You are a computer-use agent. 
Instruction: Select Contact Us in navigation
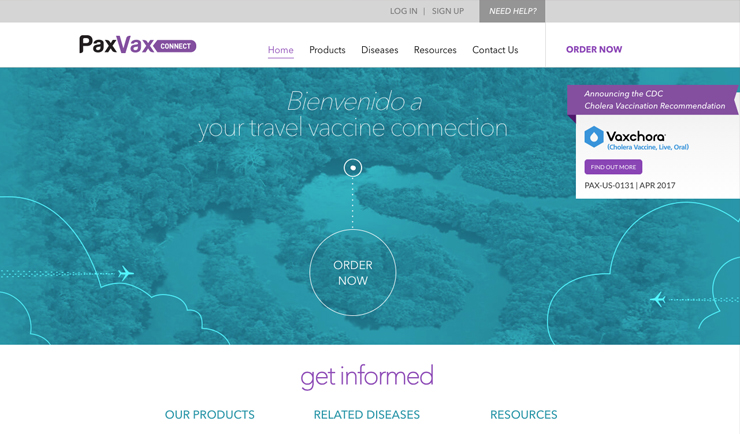point(495,50)
